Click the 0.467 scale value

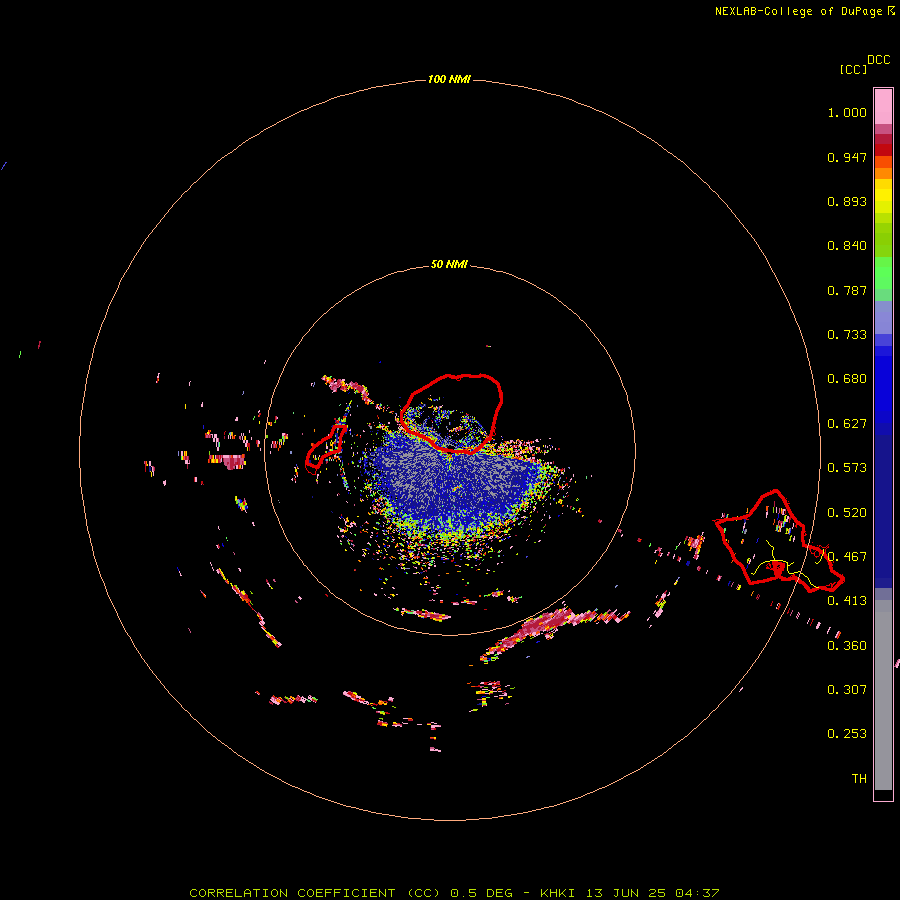[847, 557]
